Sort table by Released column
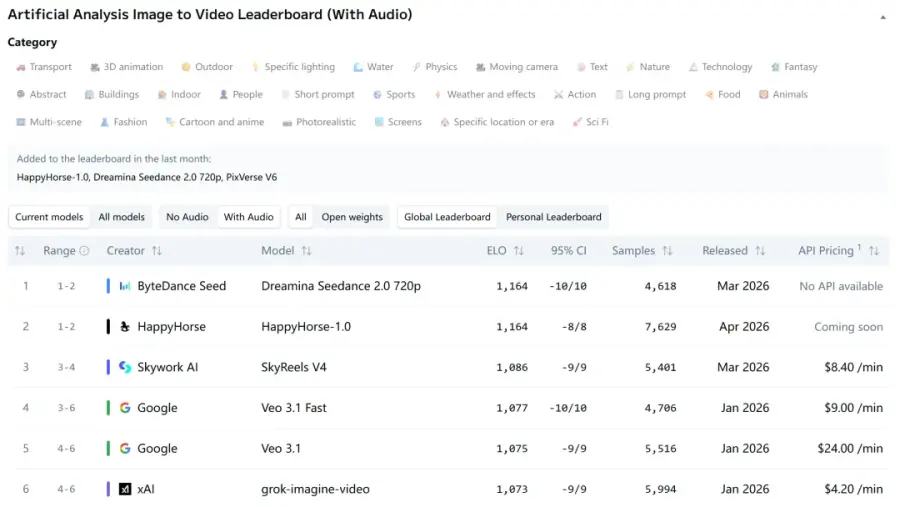The image size is (900, 507). point(760,251)
